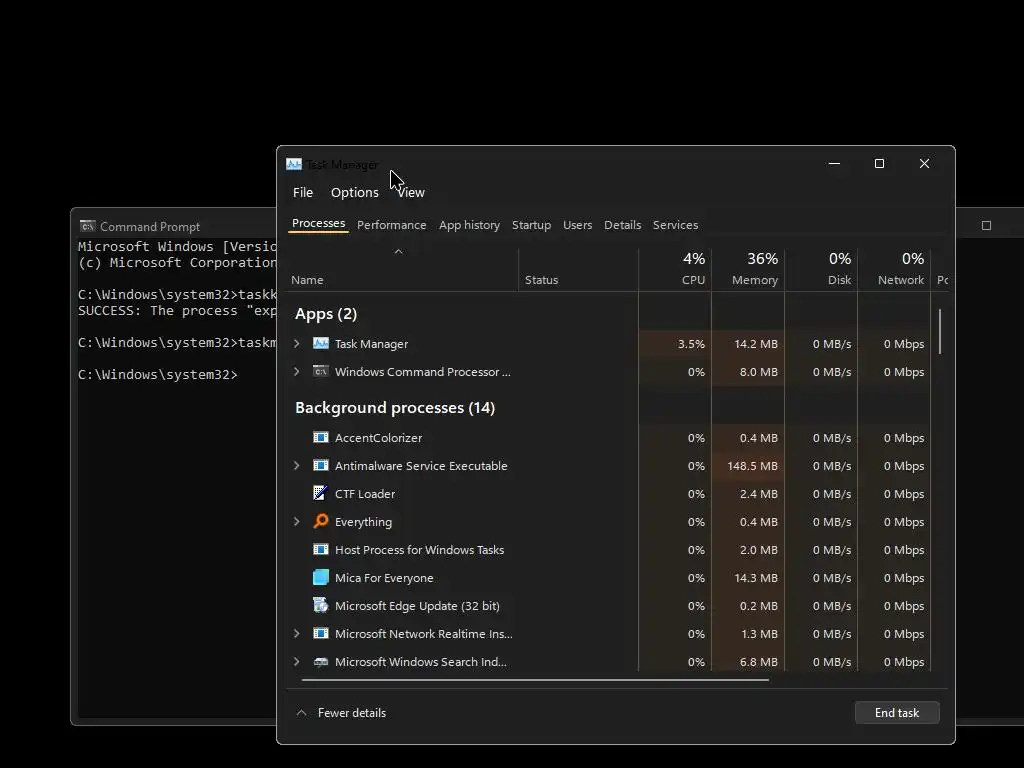Click the vertical scrollbar in process list
The image size is (1024, 768).
[x=940, y=332]
